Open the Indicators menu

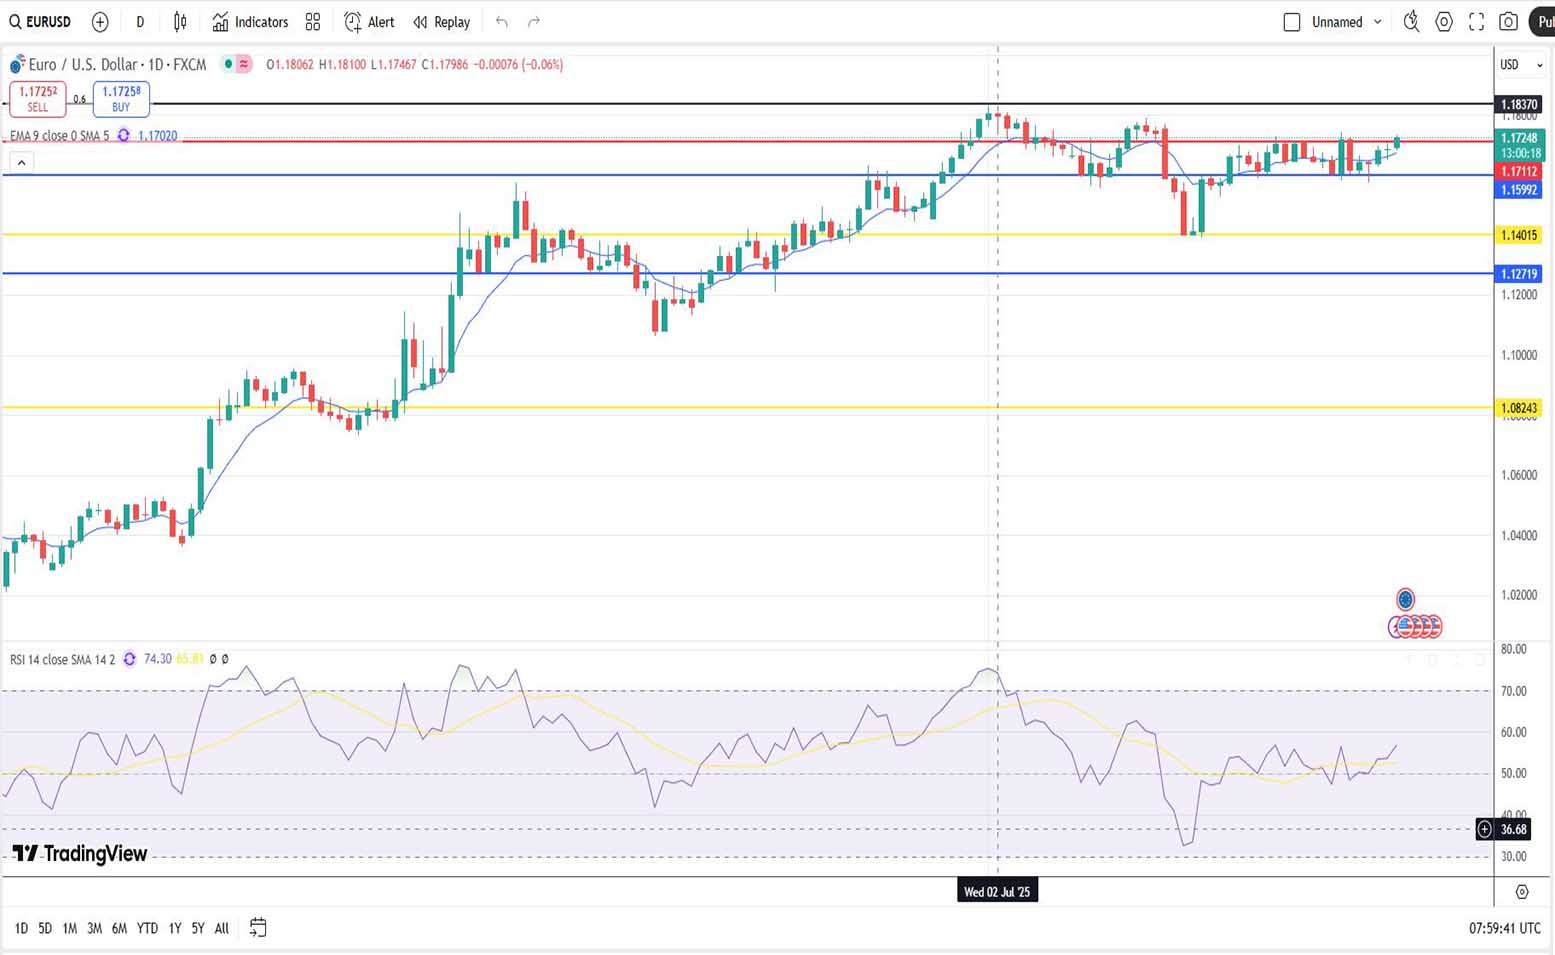click(x=250, y=22)
